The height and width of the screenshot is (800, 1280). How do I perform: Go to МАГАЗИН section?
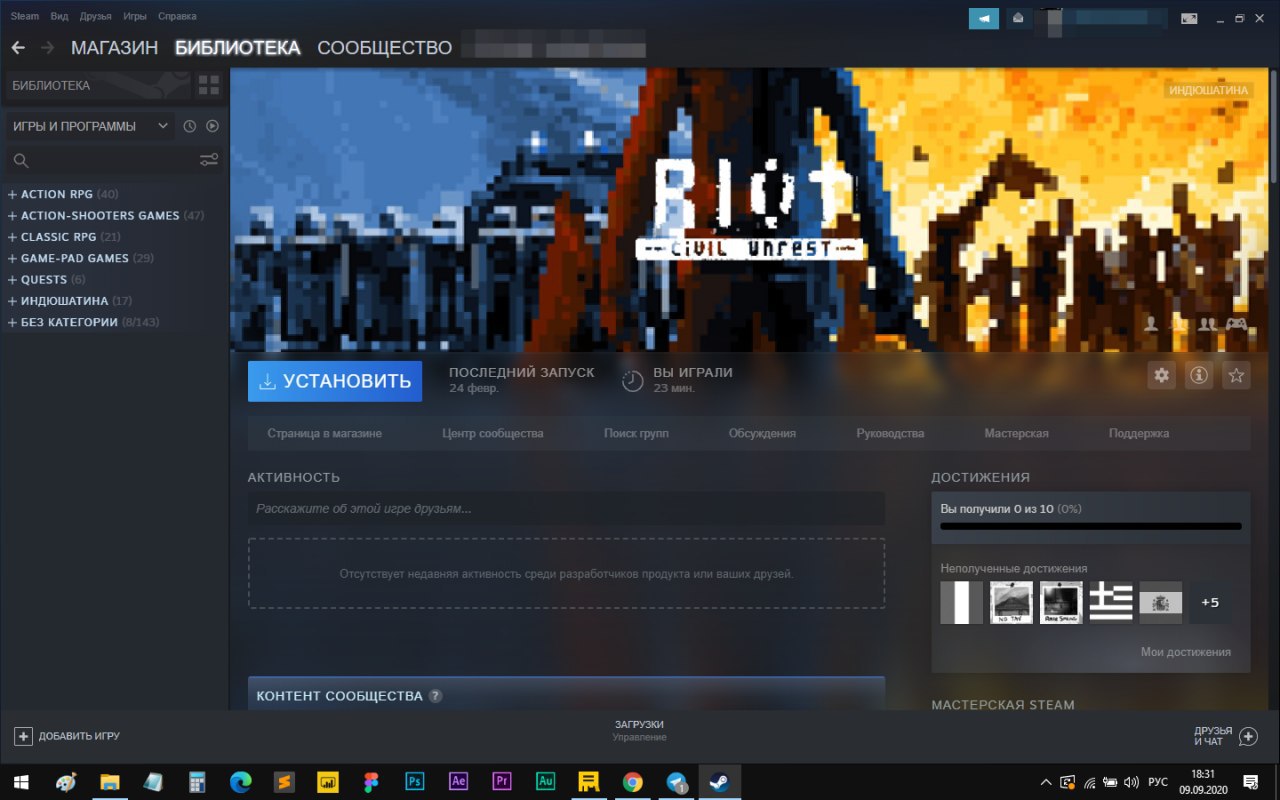[115, 47]
